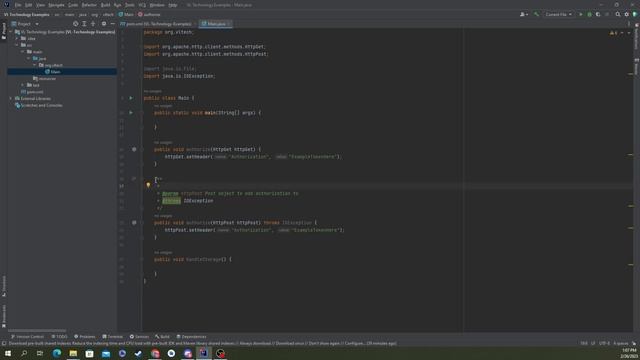Open the Code menu

[73, 5]
